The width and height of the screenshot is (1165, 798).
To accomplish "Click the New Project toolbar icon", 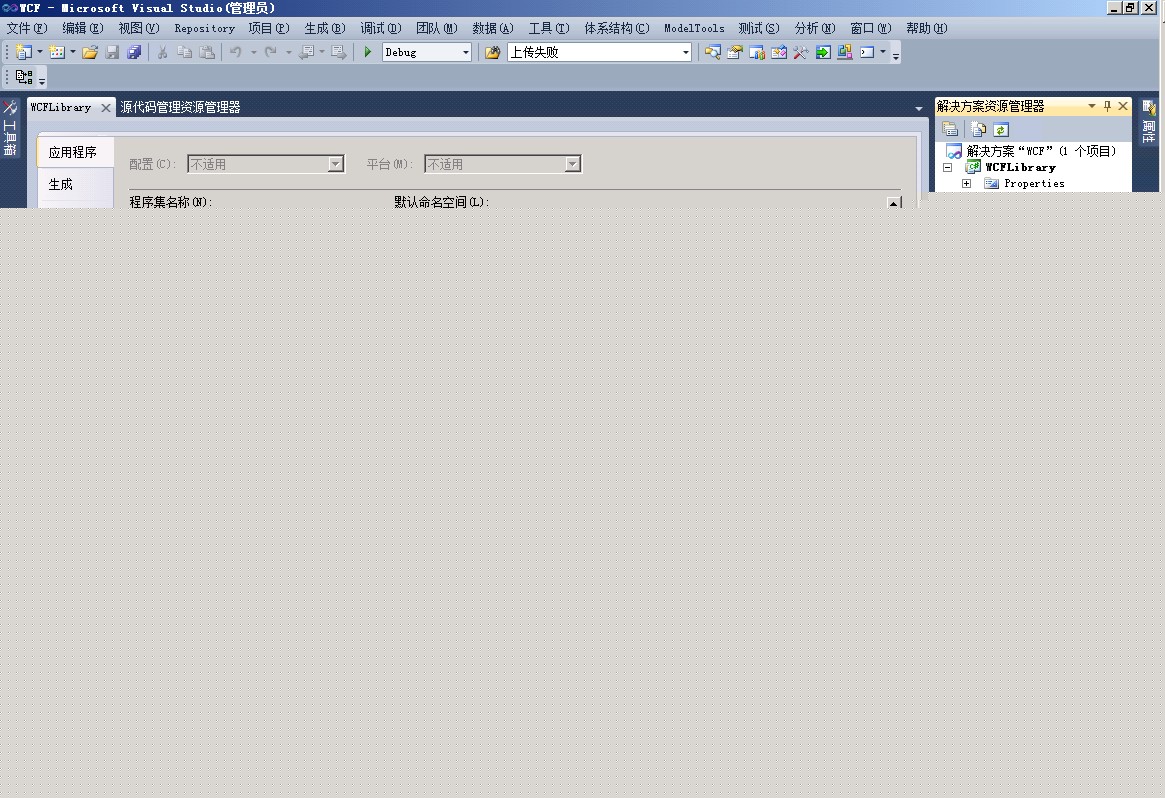I will (x=24, y=52).
